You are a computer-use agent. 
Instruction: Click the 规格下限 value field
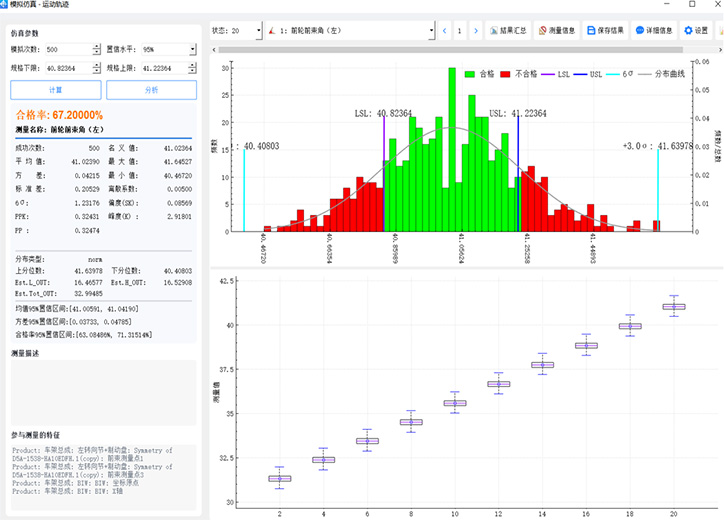(x=67, y=68)
